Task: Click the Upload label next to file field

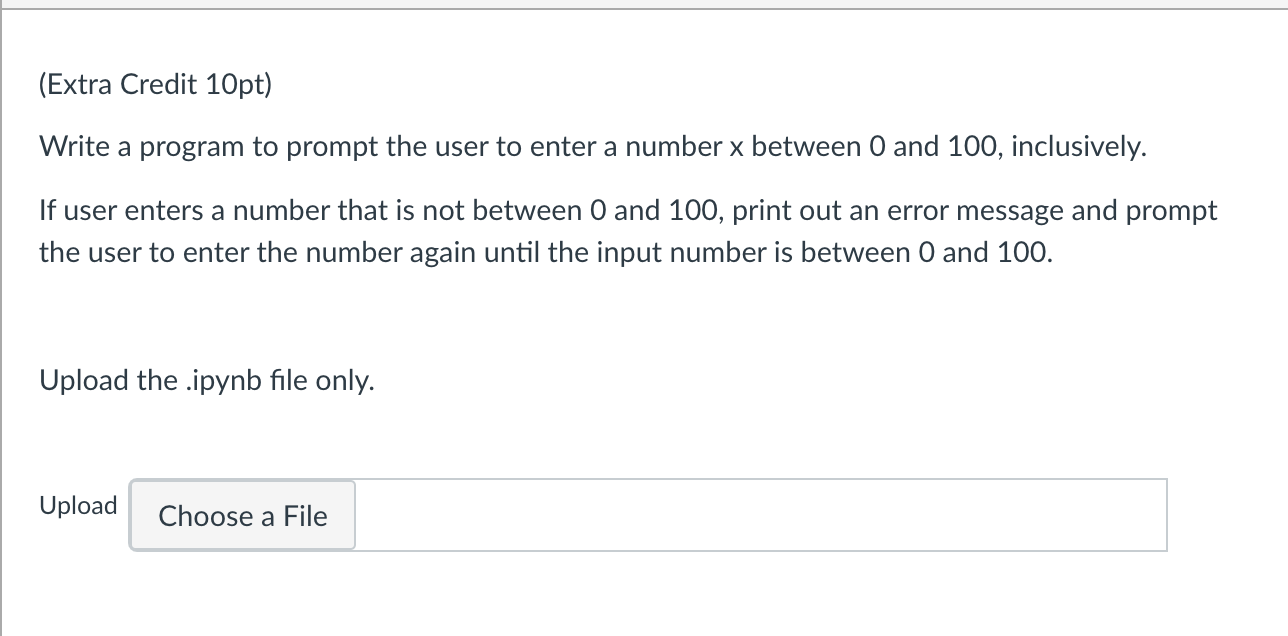Action: 78,506
